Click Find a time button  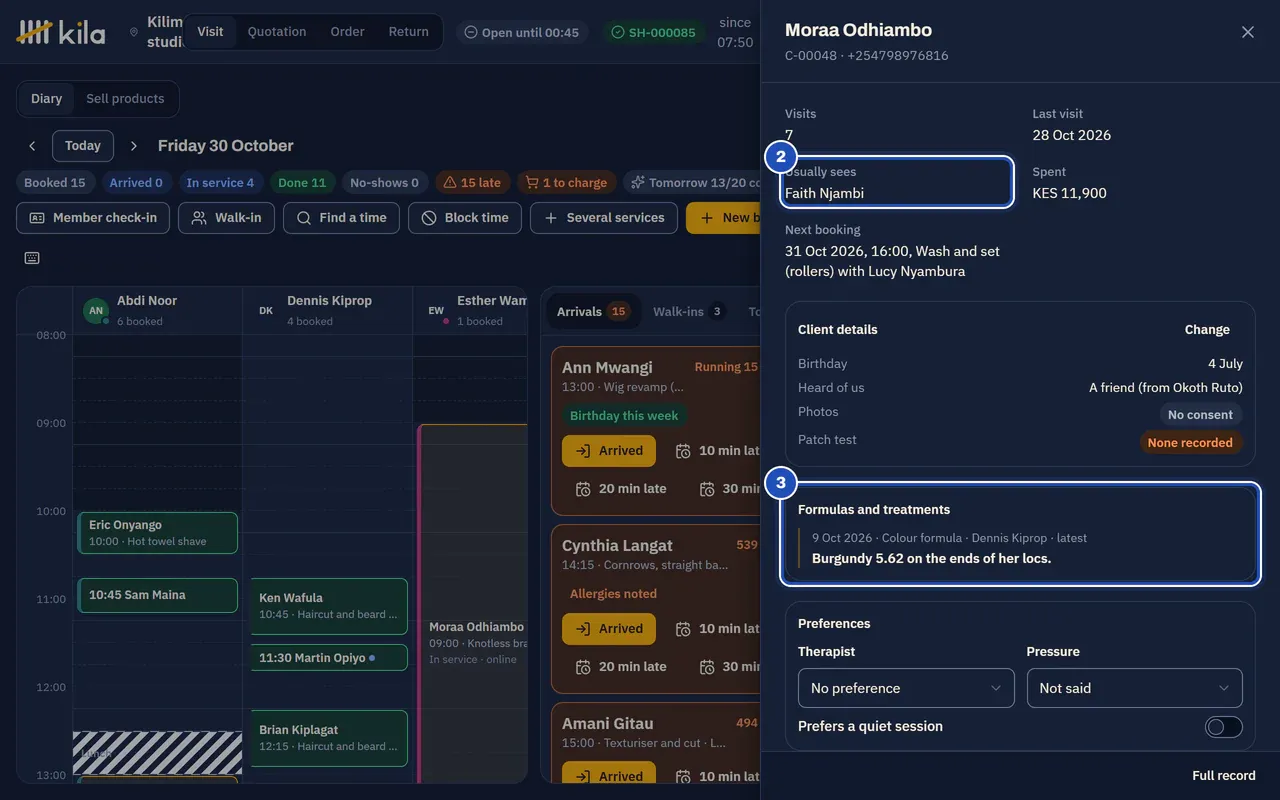pyautogui.click(x=342, y=218)
